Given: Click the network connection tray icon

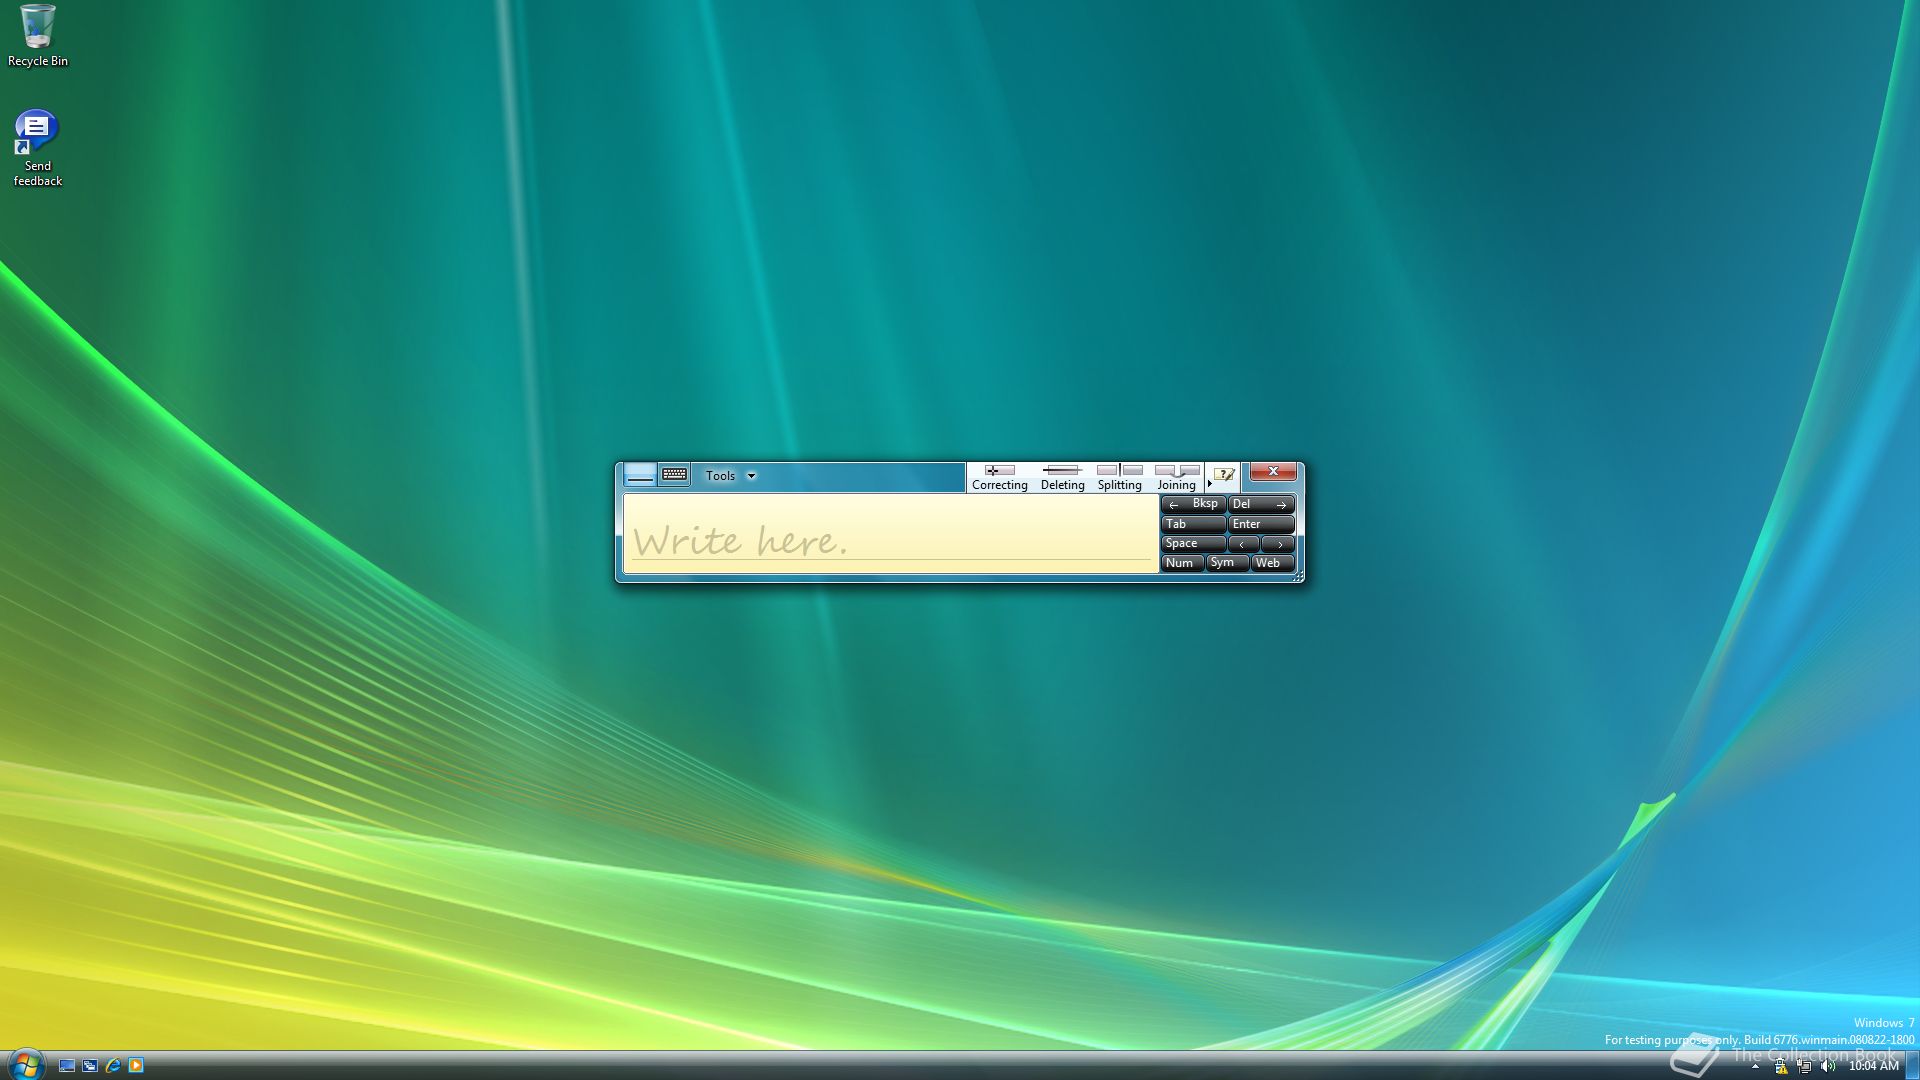Looking at the screenshot, I should tap(1804, 1067).
